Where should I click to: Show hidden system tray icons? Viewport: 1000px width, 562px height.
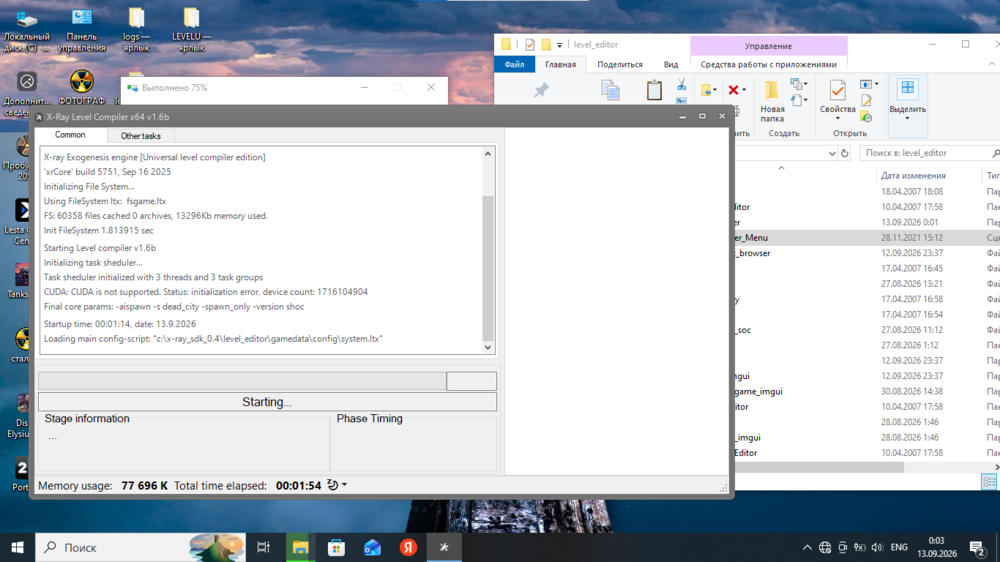click(x=807, y=547)
